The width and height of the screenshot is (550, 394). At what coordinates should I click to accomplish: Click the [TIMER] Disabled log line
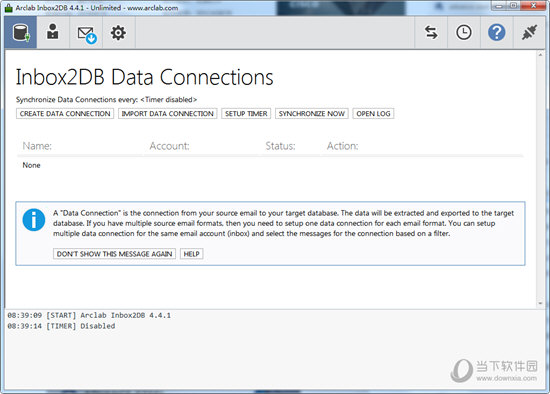61,326
